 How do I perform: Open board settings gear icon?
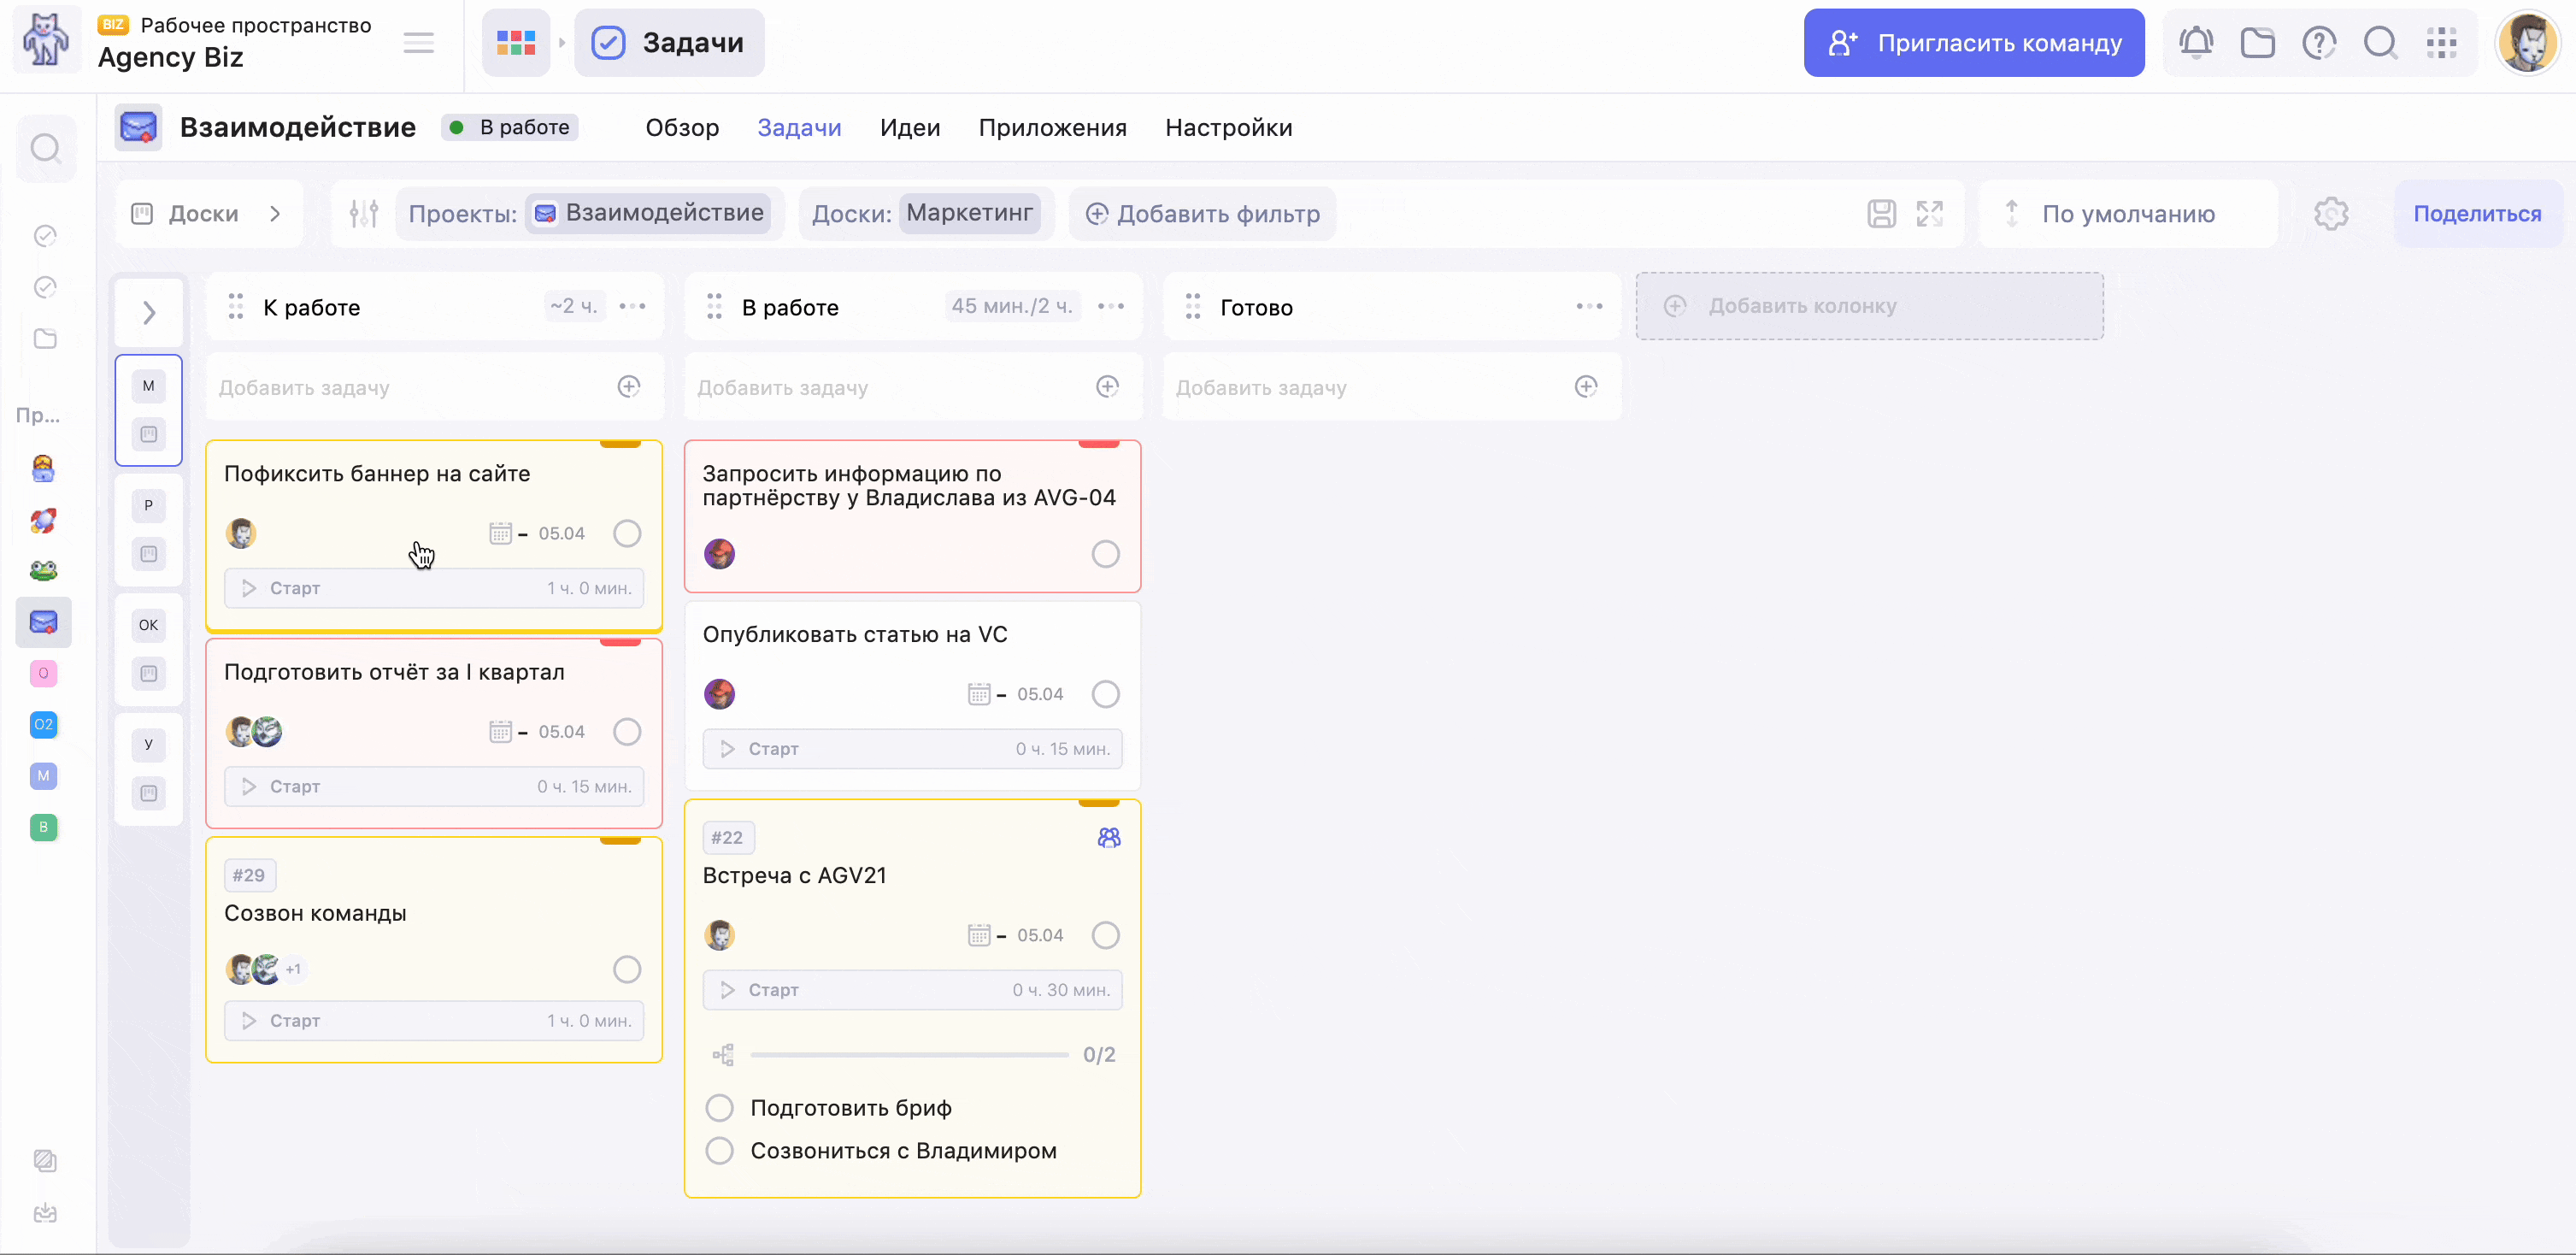coord(2331,213)
